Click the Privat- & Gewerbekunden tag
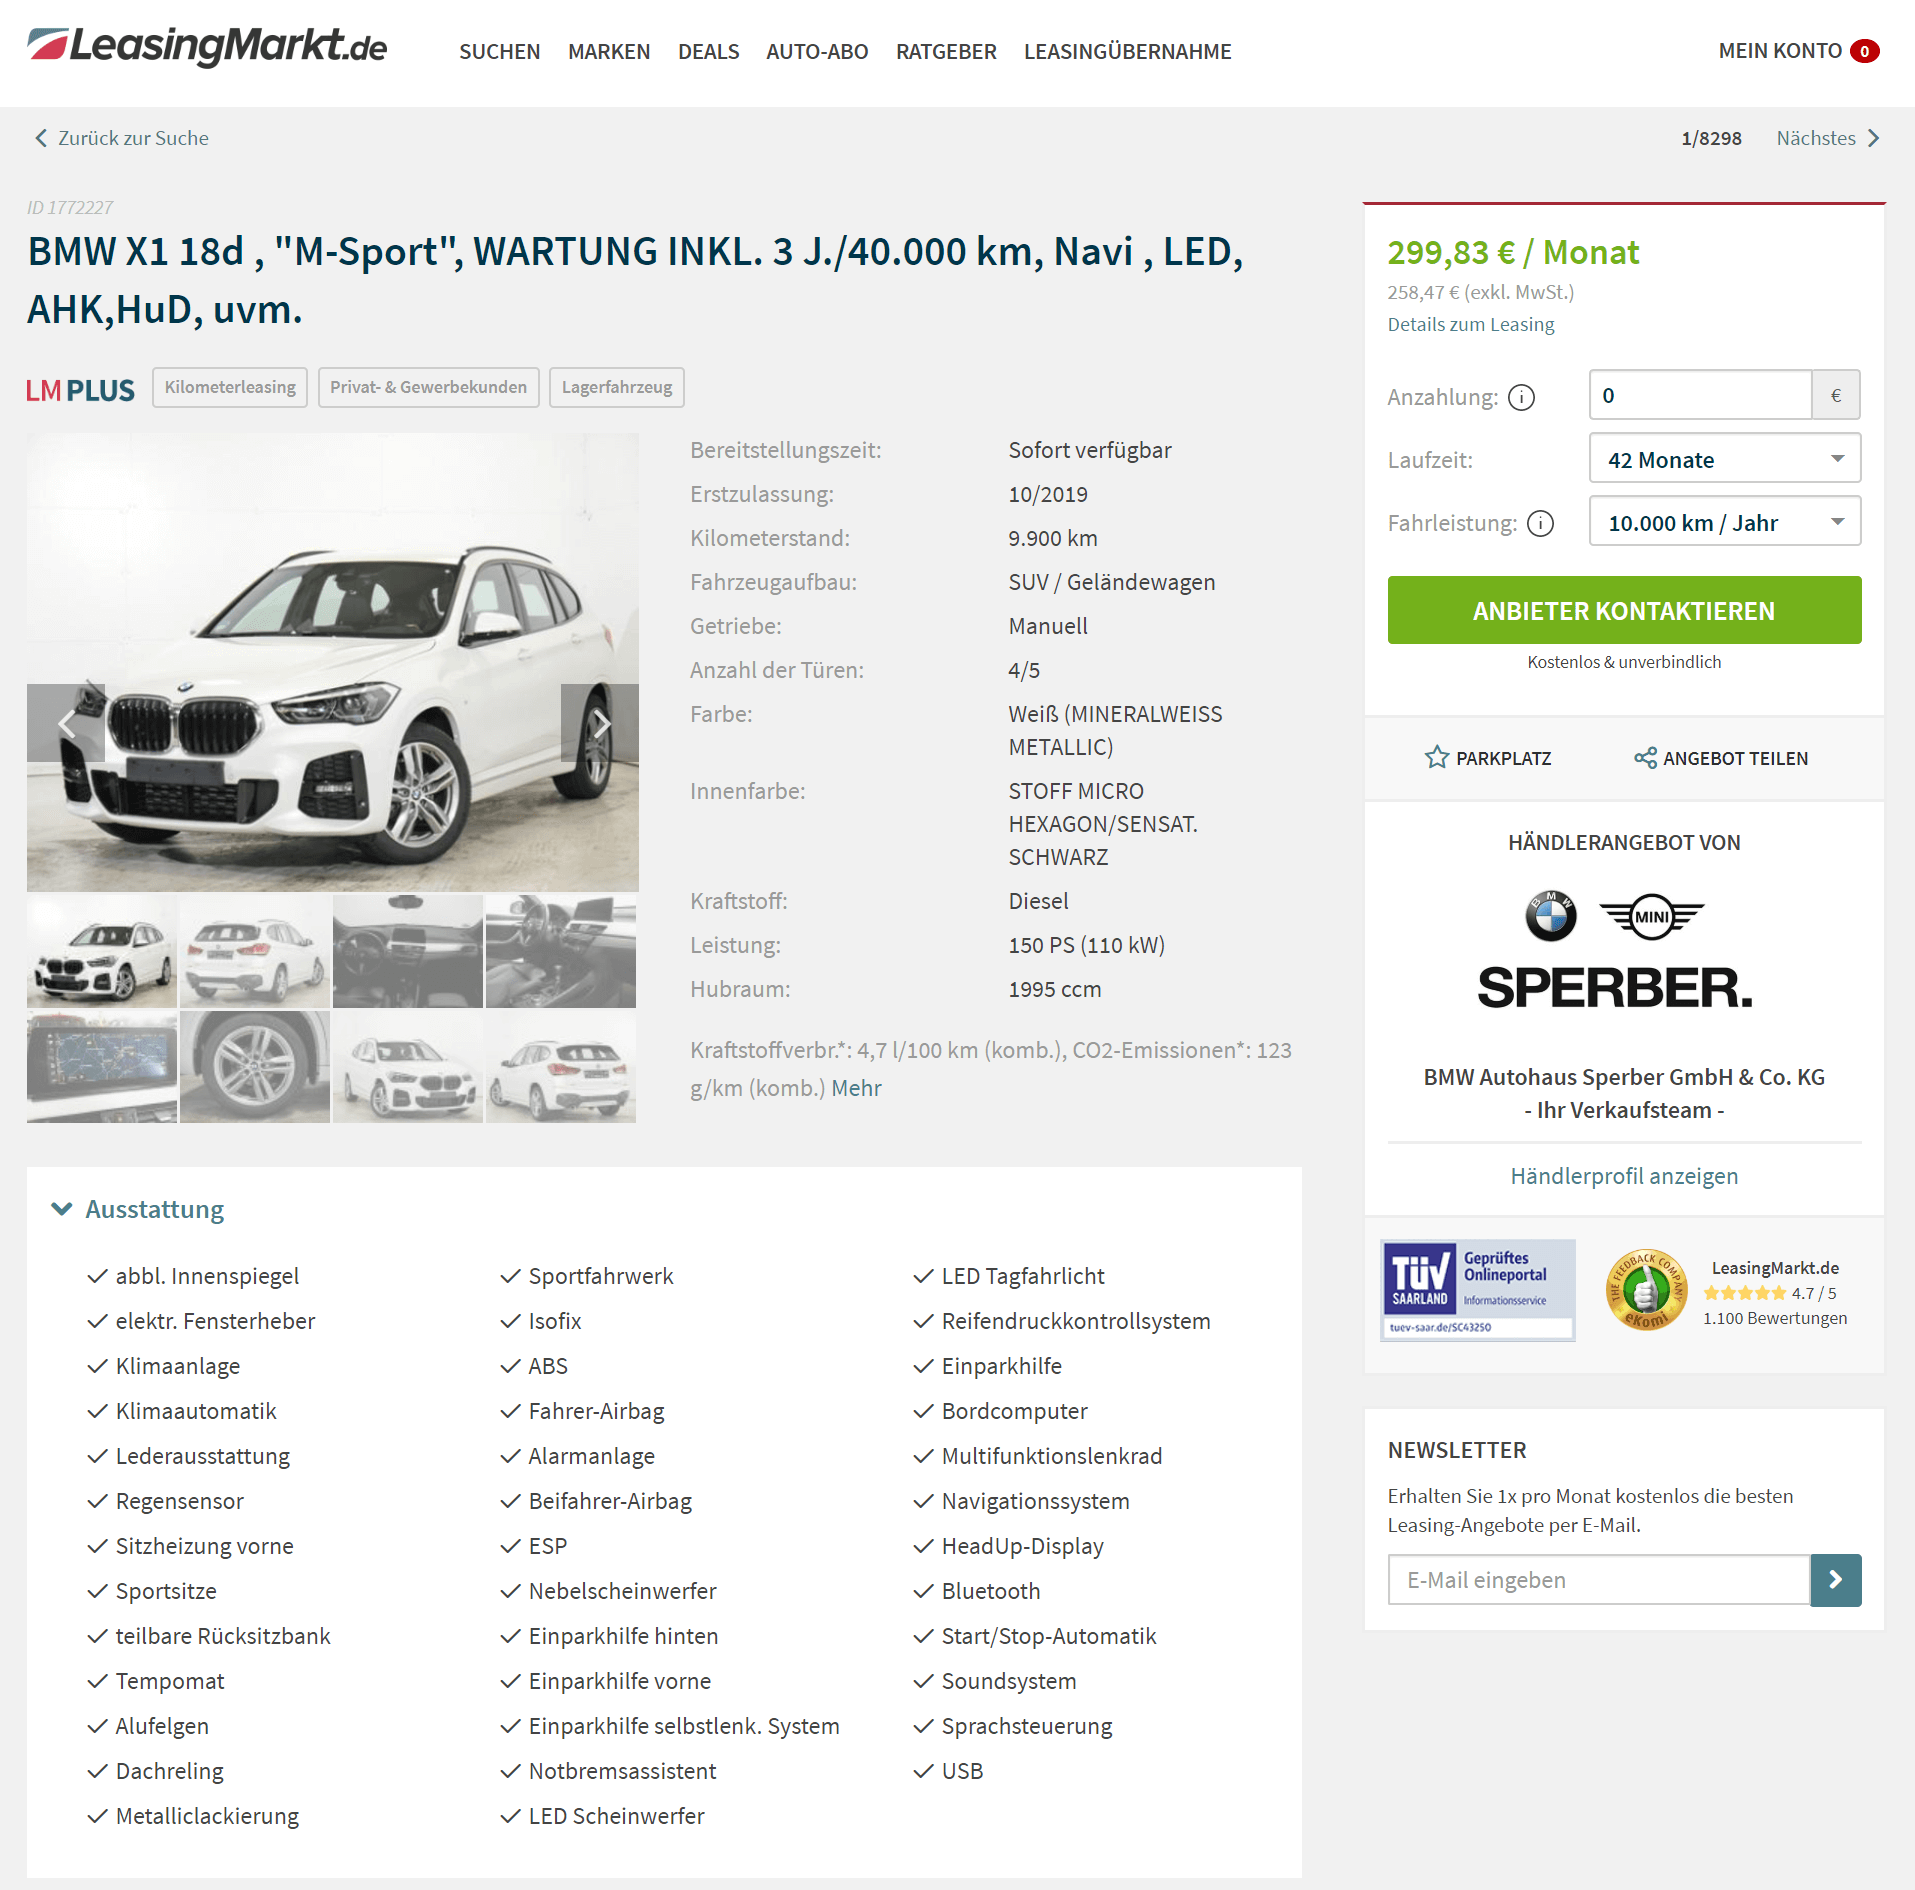The image size is (1915, 1890). [x=428, y=387]
